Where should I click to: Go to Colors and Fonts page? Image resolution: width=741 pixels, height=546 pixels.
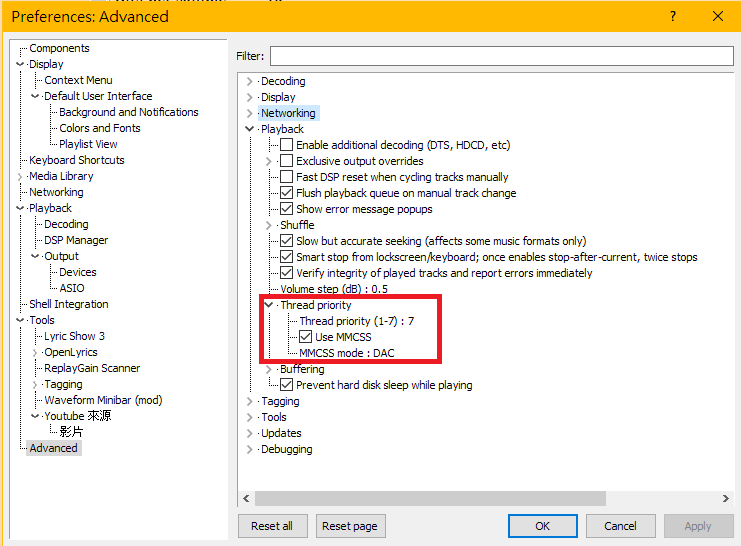pos(100,128)
